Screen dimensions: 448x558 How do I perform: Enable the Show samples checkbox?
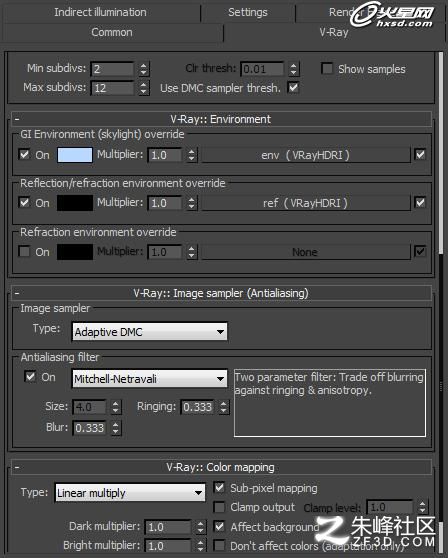pos(327,68)
